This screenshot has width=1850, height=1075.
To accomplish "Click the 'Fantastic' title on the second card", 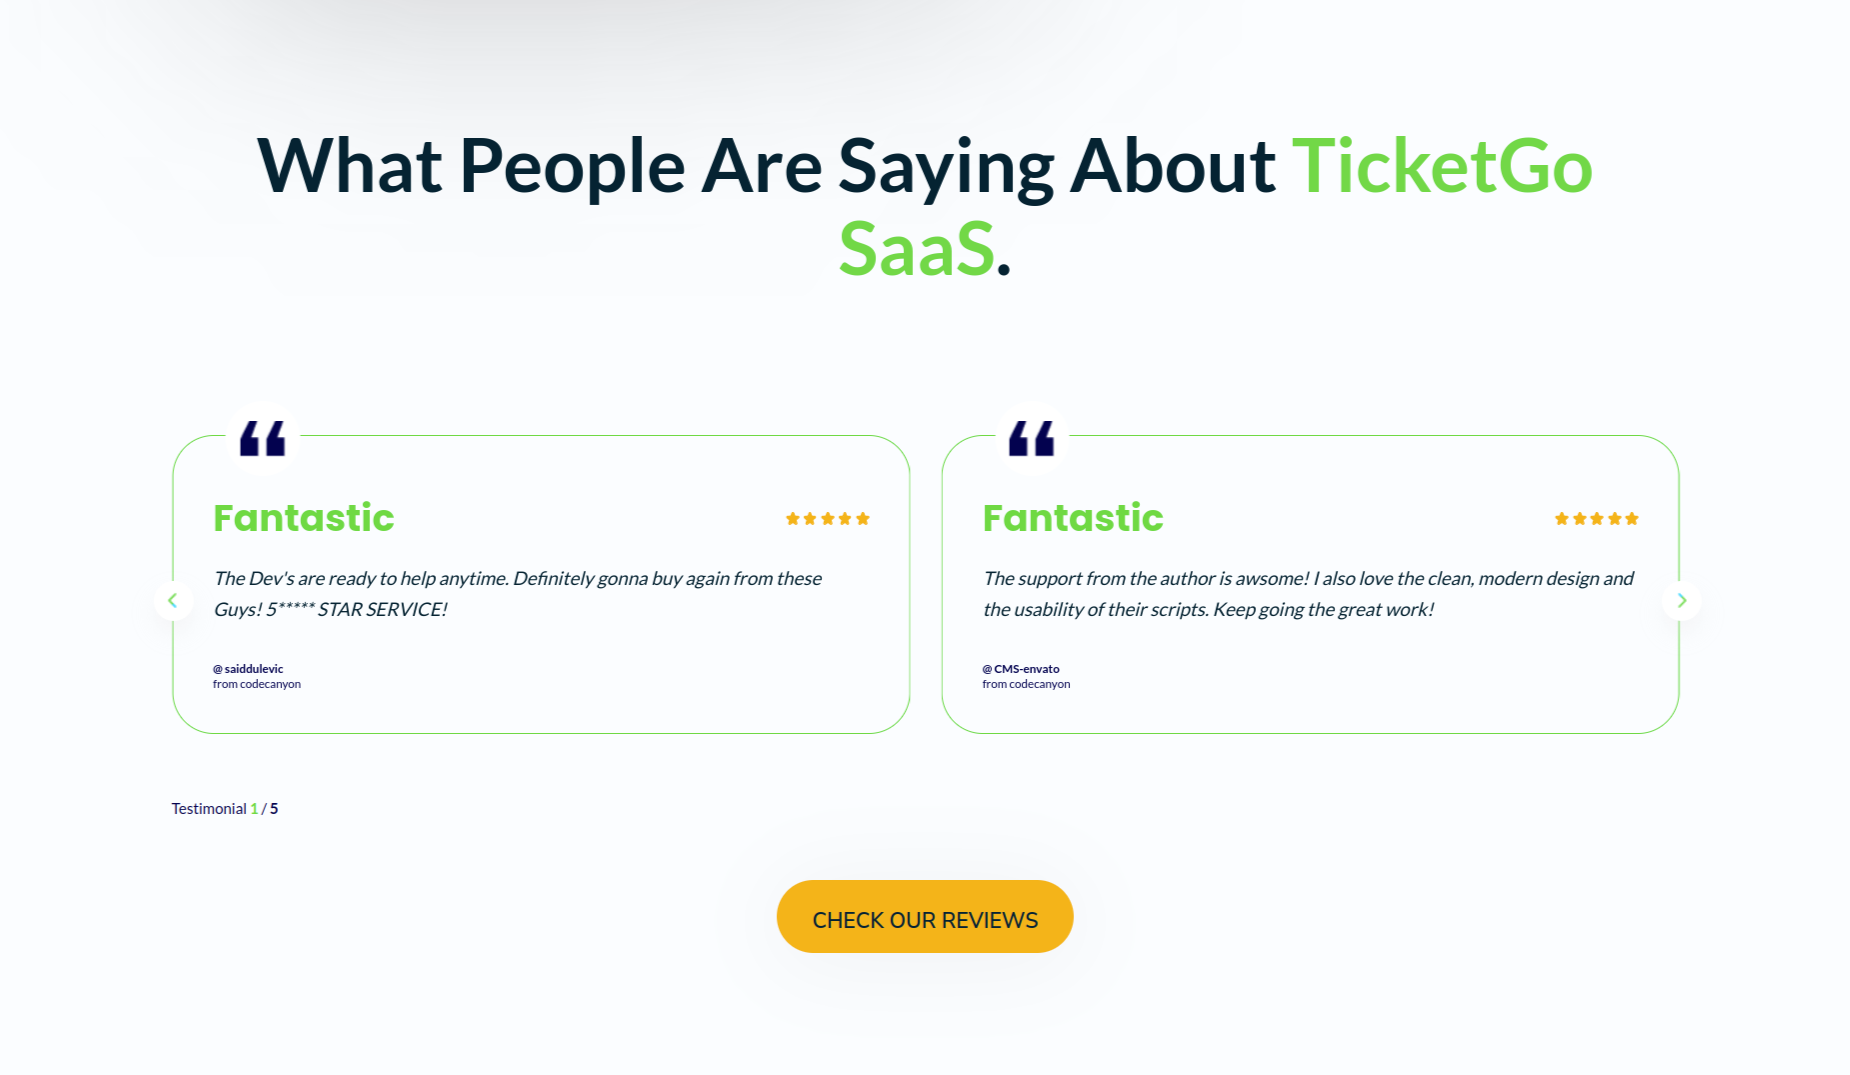I will click(x=1073, y=518).
